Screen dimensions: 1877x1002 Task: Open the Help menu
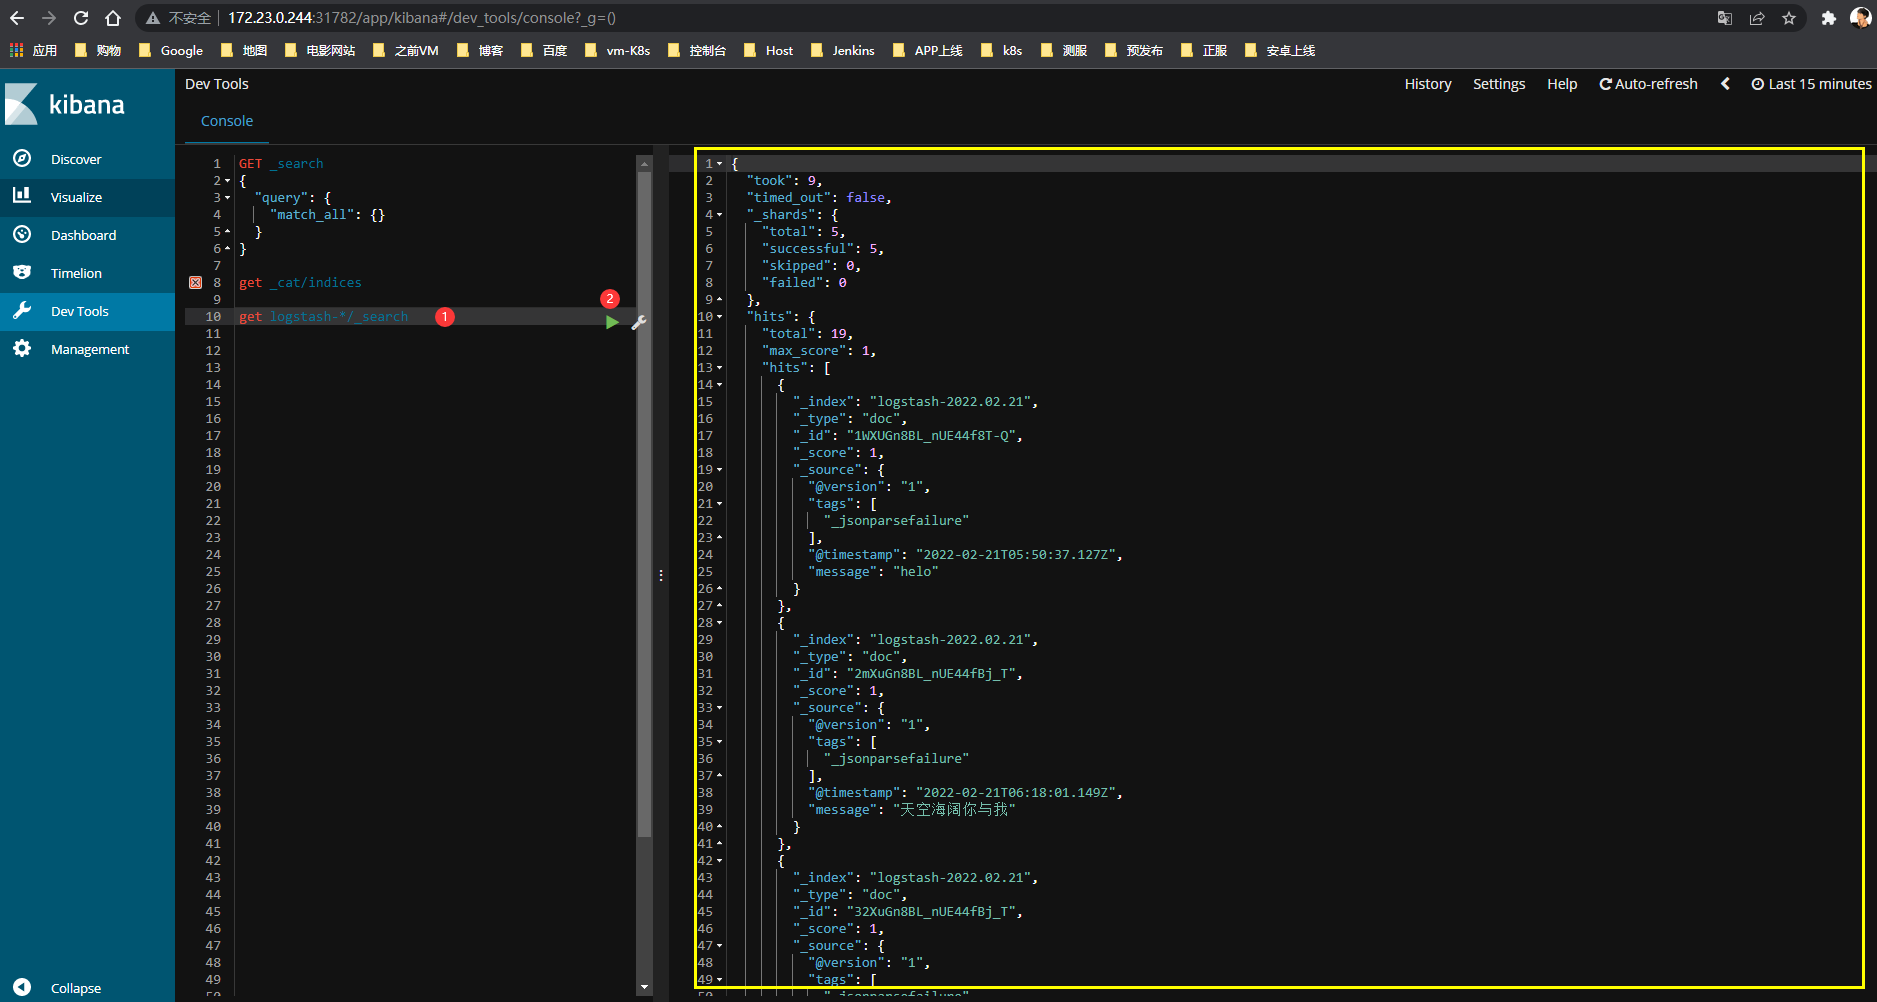[x=1562, y=84]
